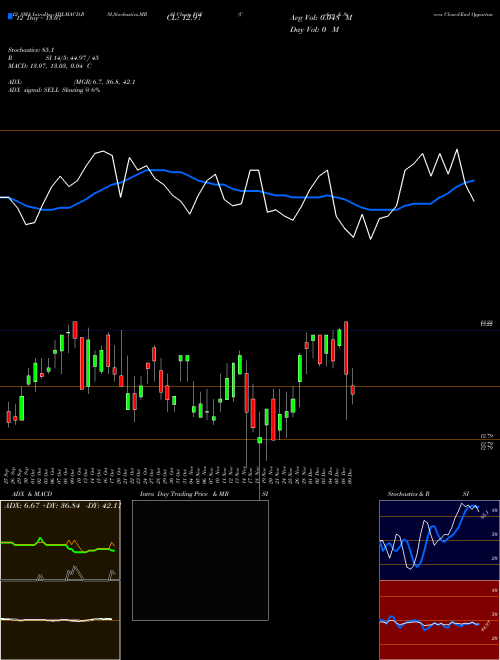Click the Stochastics & R SI panel title
500x660 pixels.
pyautogui.click(x=428, y=494)
